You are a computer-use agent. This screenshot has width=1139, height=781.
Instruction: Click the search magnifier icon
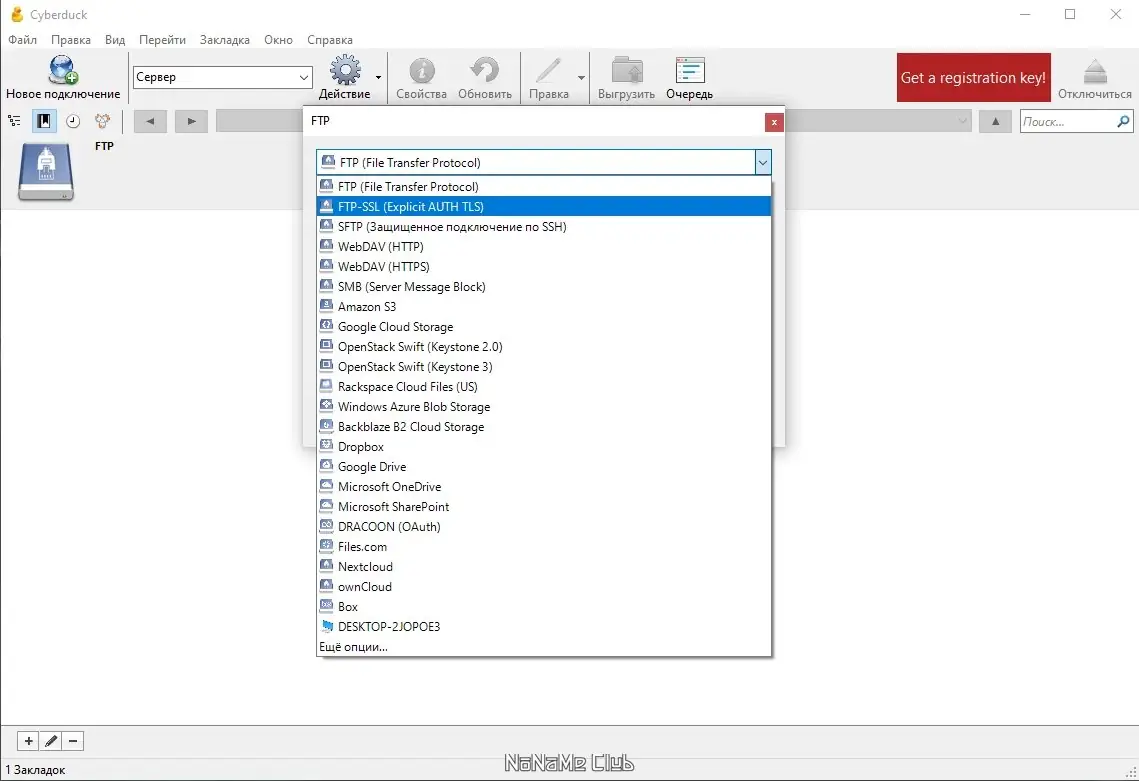pyautogui.click(x=1123, y=121)
